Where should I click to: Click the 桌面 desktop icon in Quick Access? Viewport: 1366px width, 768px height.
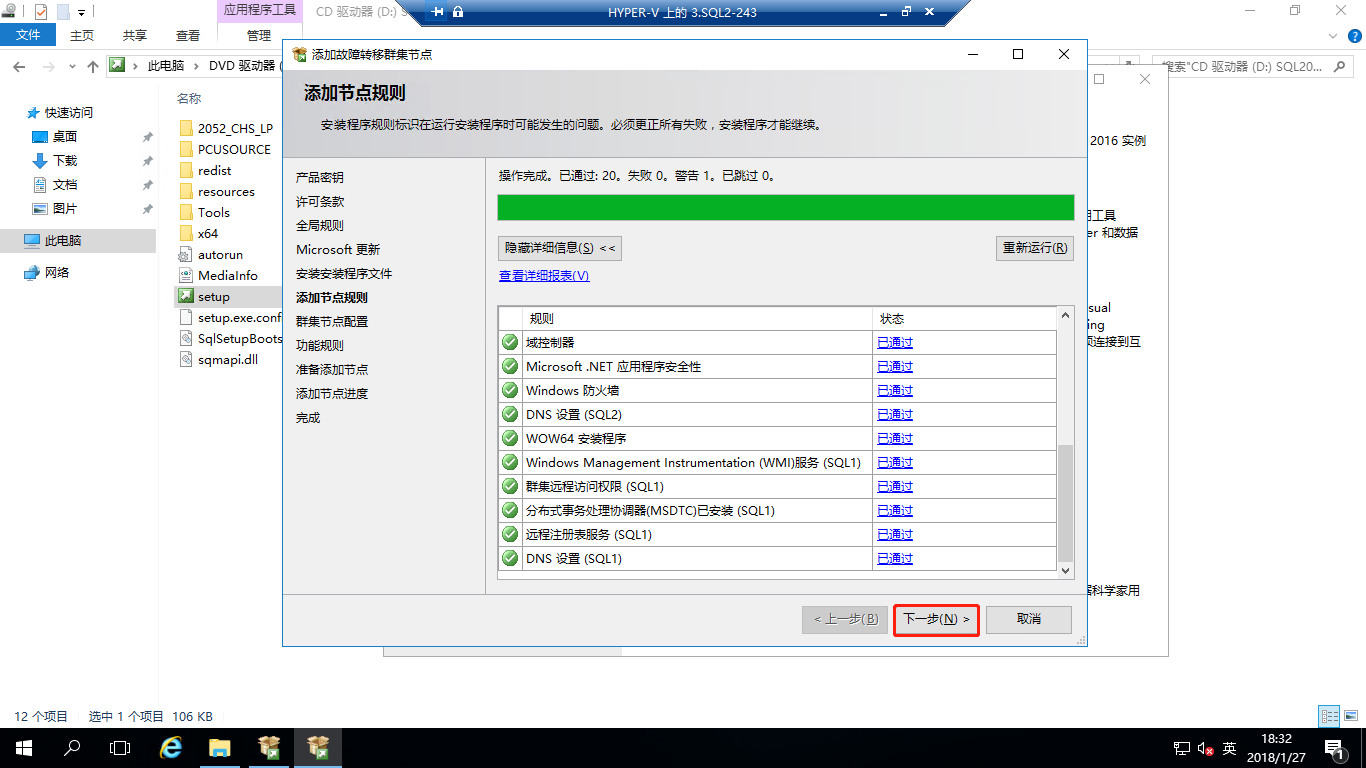click(40, 137)
